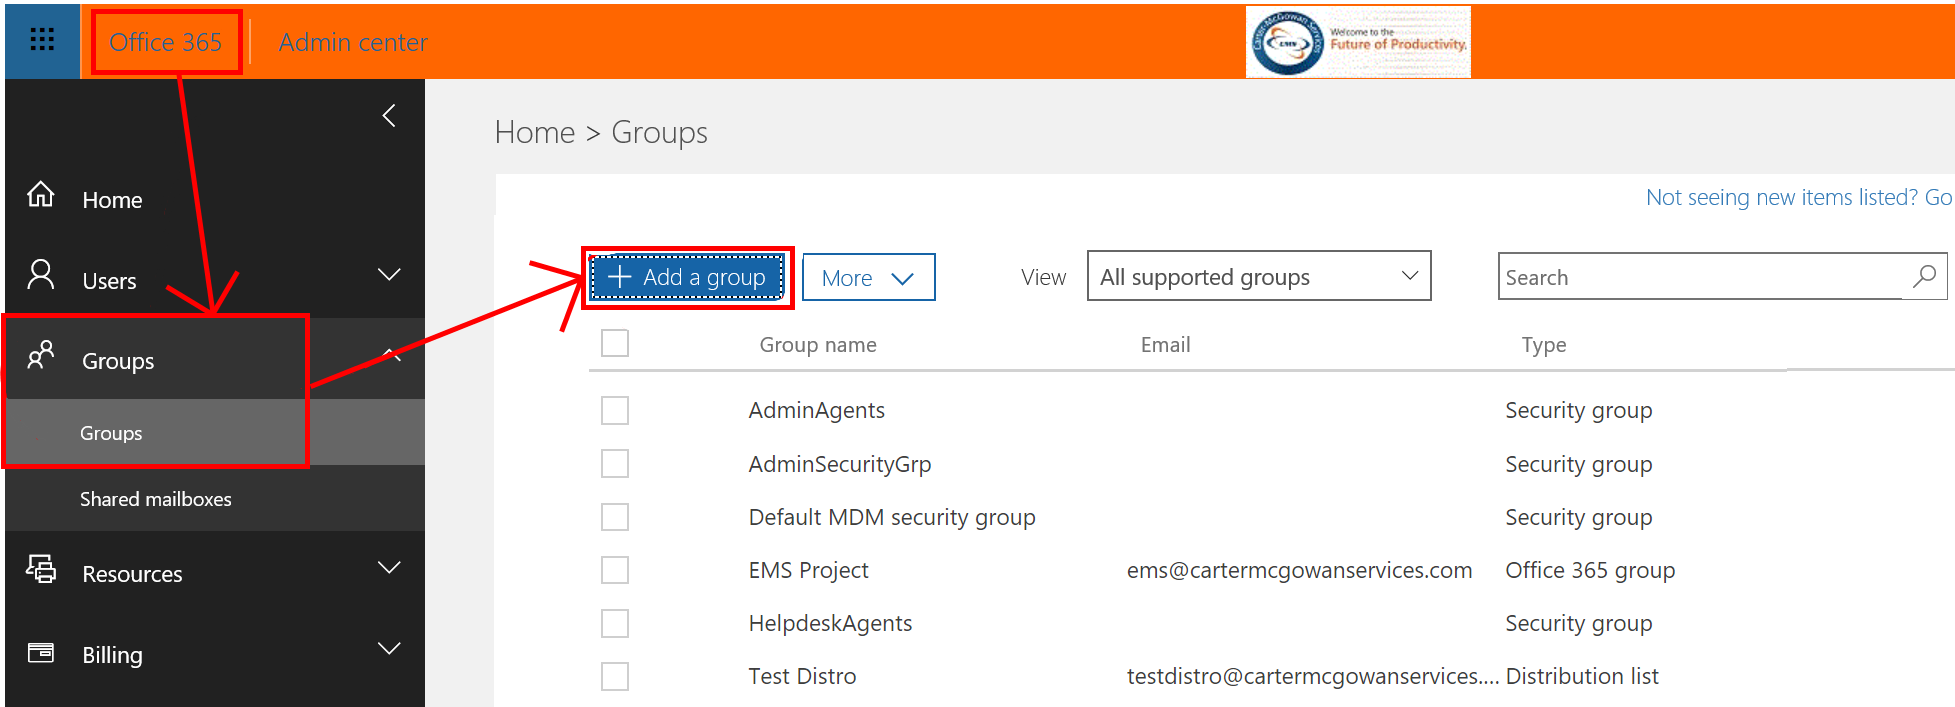1955x707 pixels.
Task: Open the More dropdown button
Action: tap(868, 277)
